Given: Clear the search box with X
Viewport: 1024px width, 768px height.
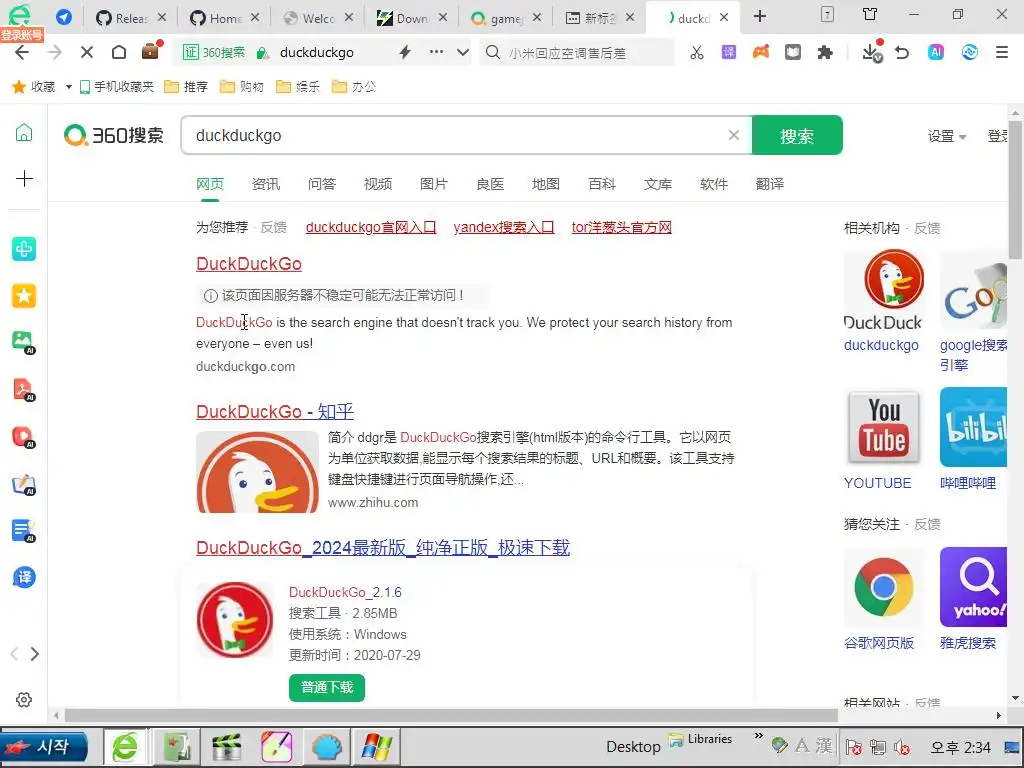Looking at the screenshot, I should coord(733,135).
